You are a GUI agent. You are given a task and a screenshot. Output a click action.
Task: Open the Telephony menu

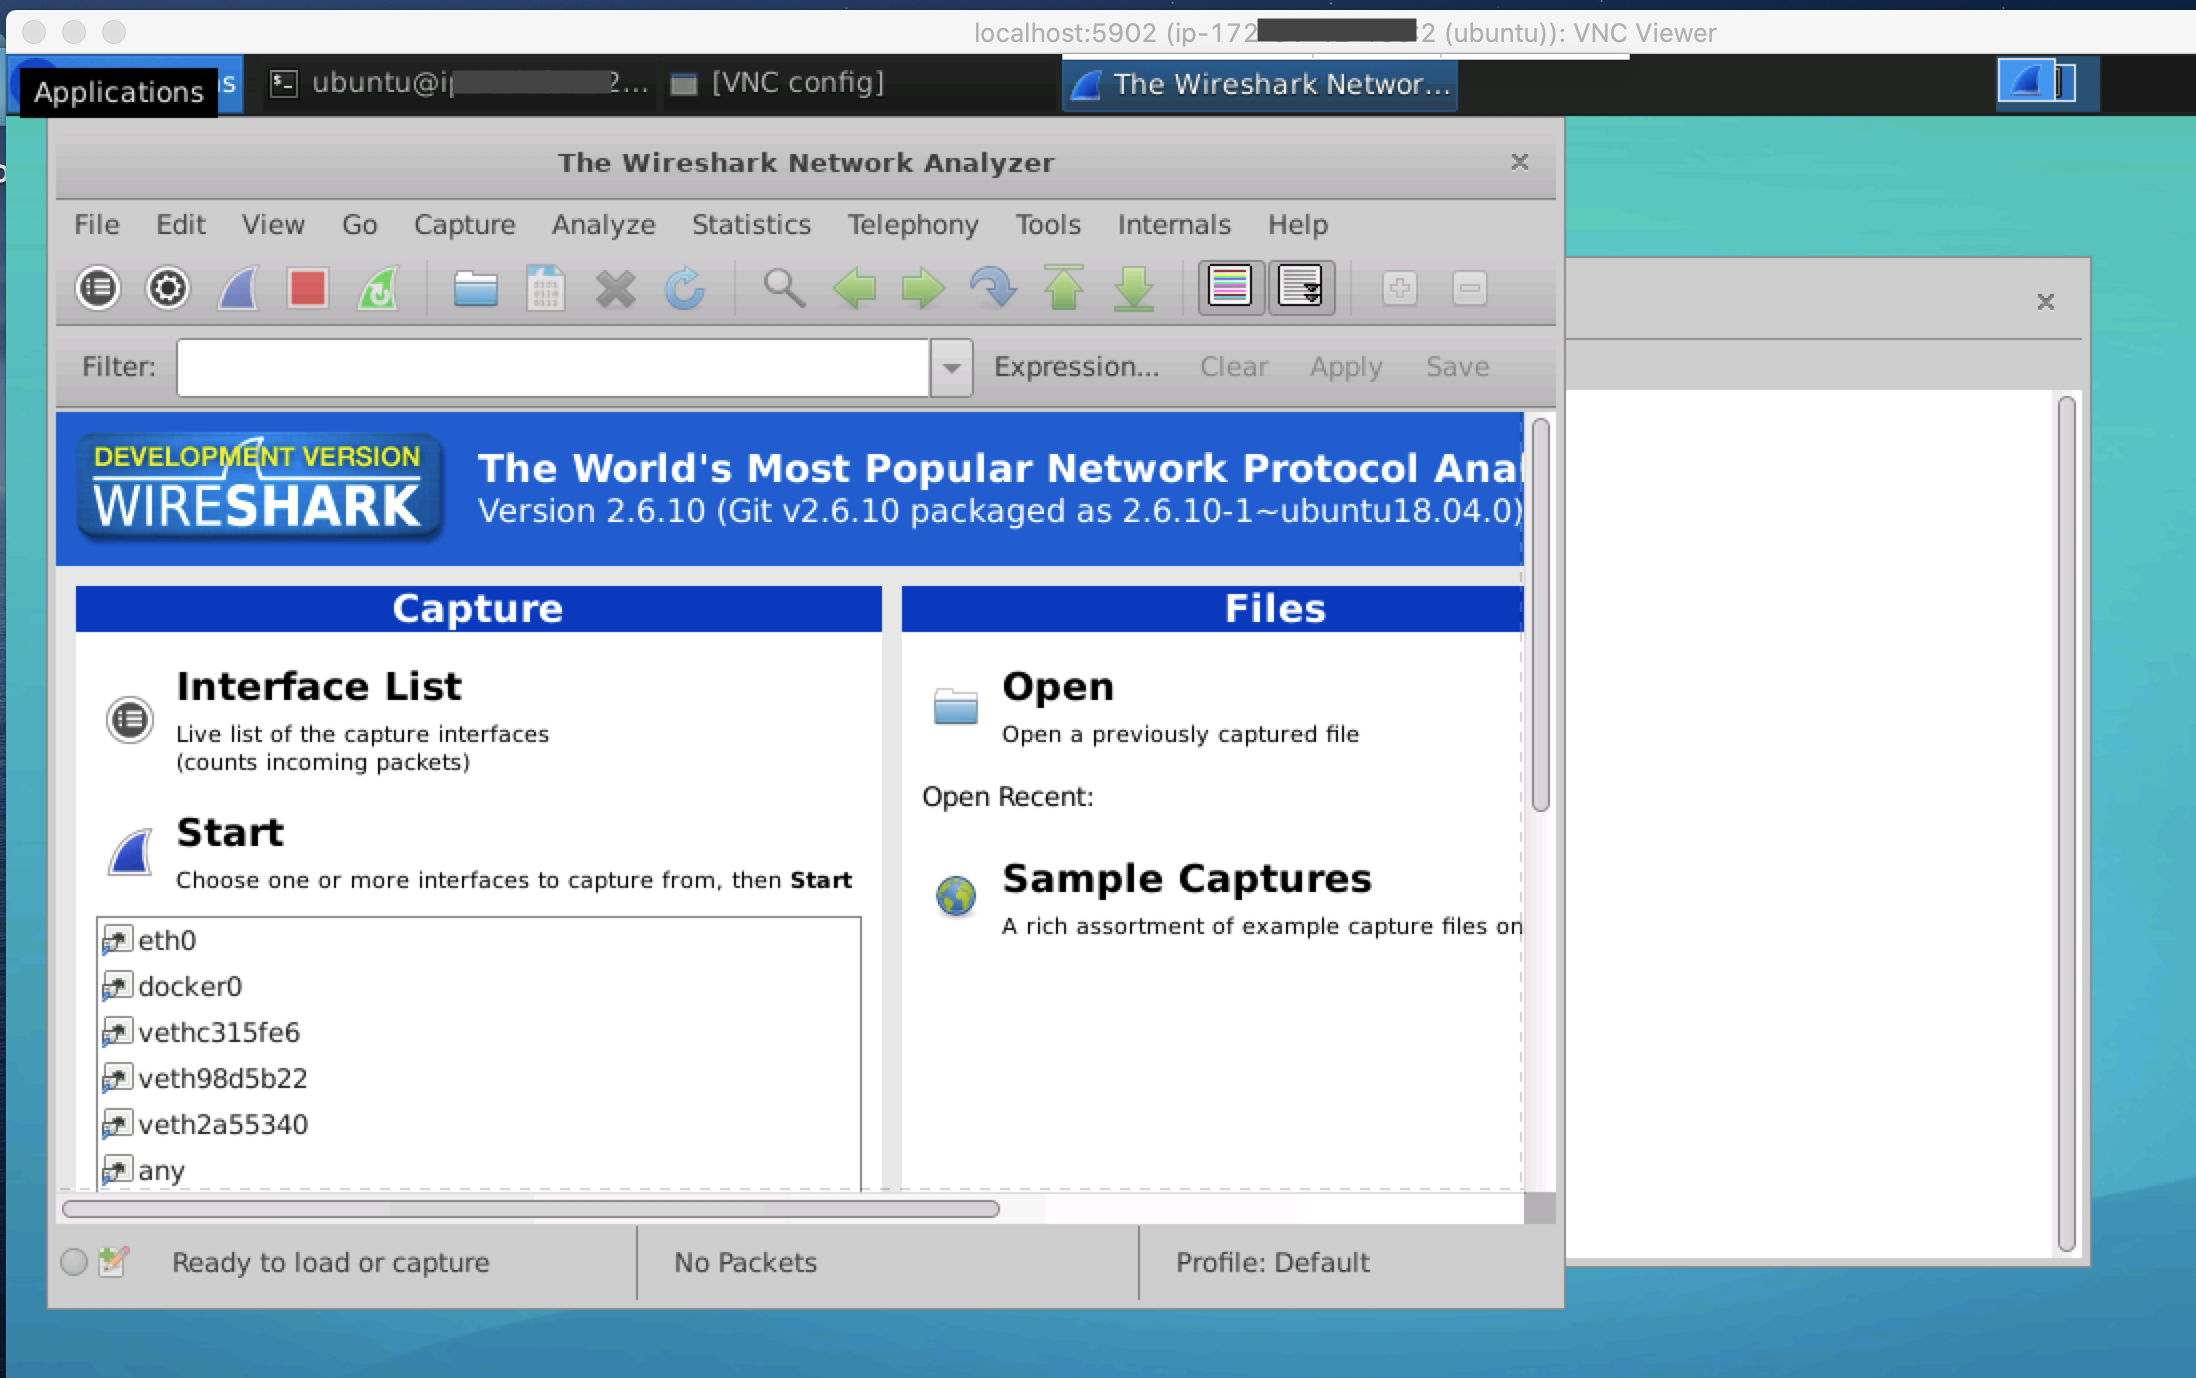[x=914, y=224]
